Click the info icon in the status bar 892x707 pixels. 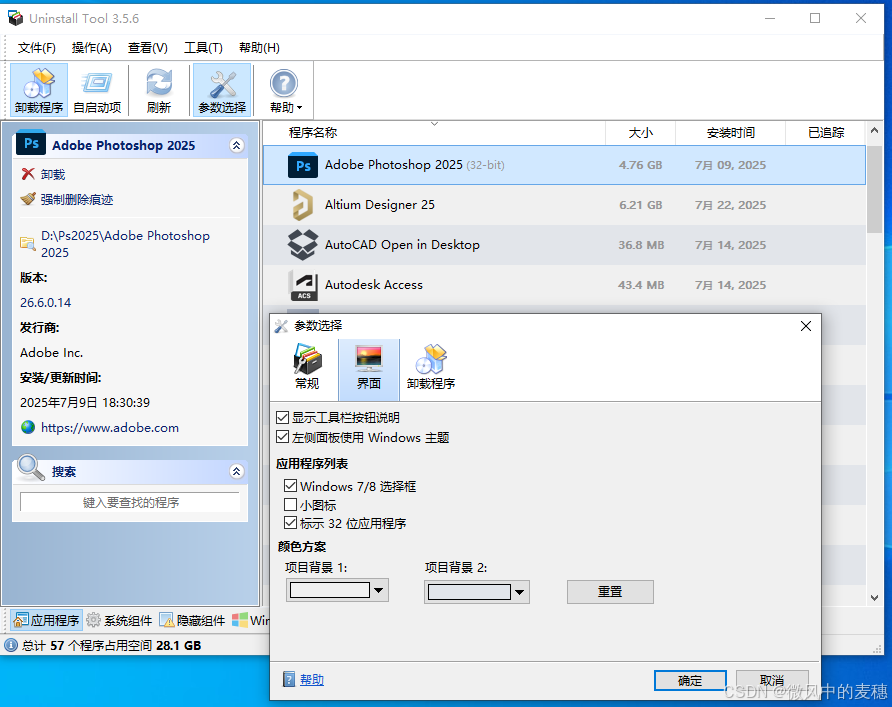coord(11,645)
